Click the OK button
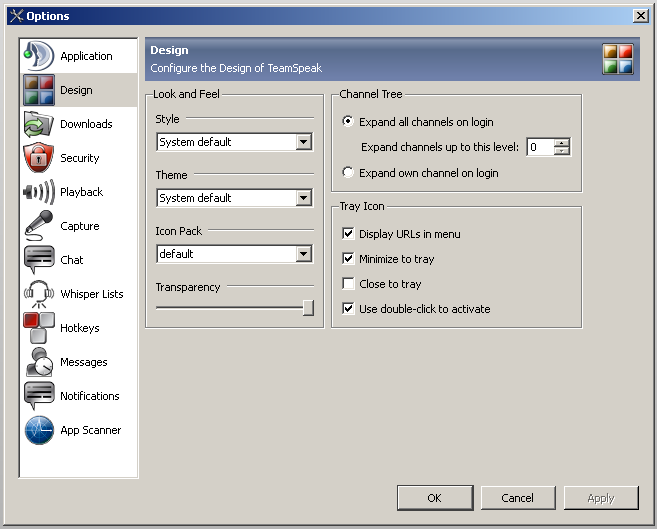Image resolution: width=657 pixels, height=529 pixels. (x=435, y=498)
